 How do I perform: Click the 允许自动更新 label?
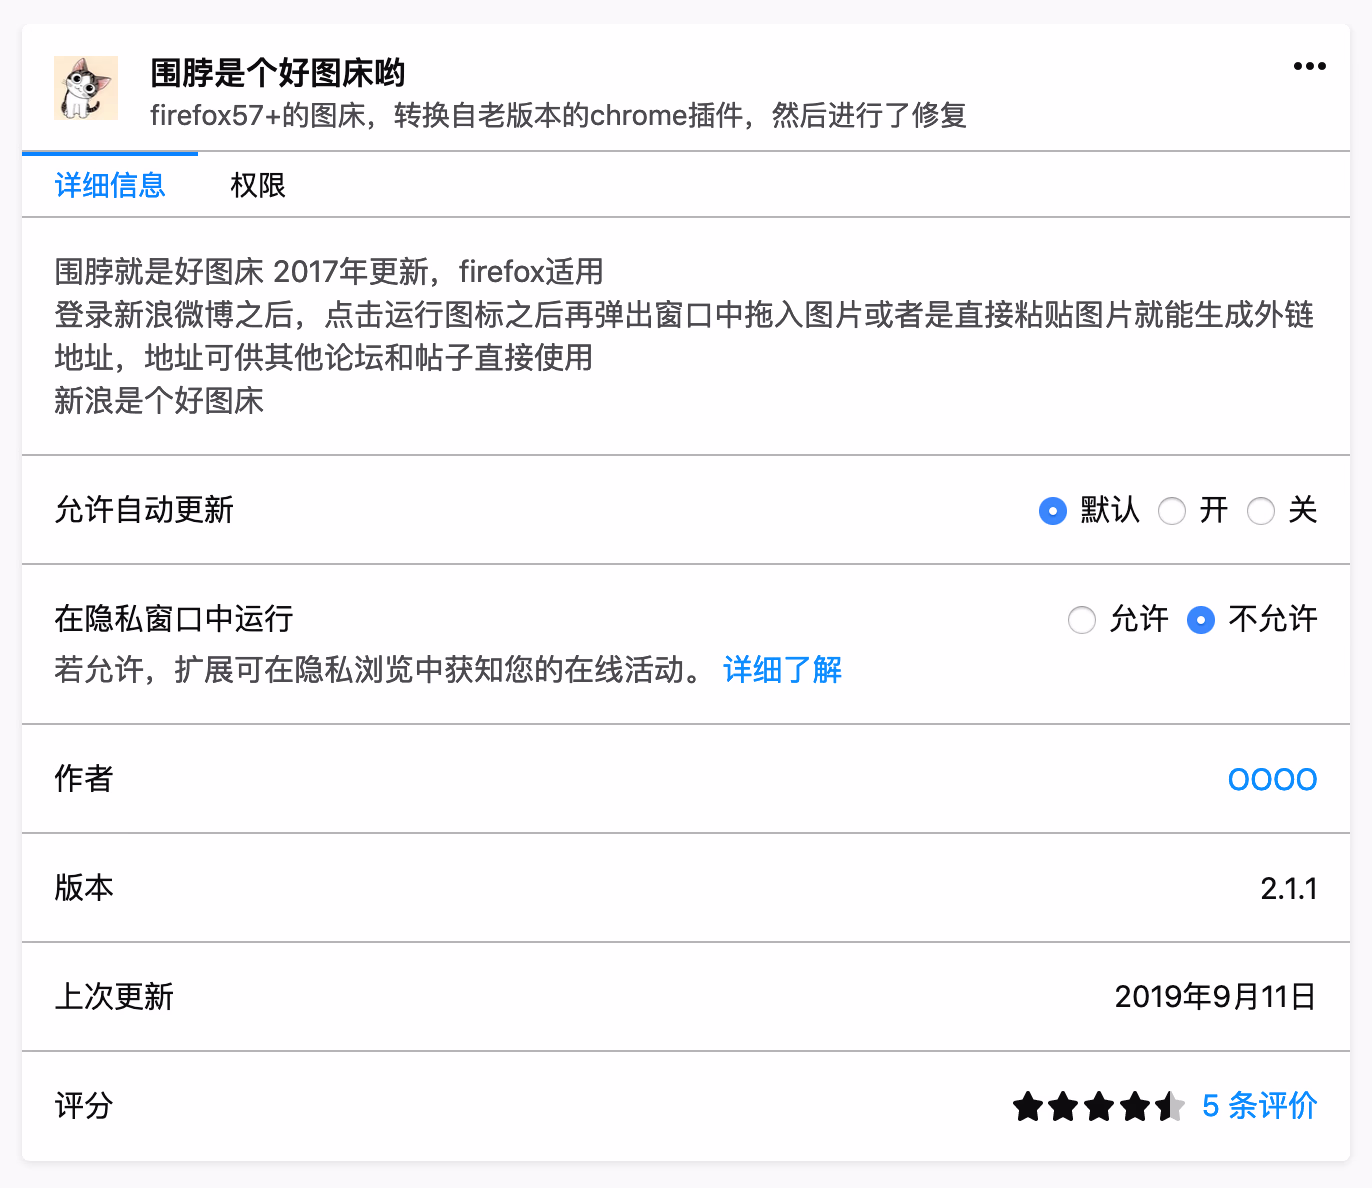(x=144, y=510)
